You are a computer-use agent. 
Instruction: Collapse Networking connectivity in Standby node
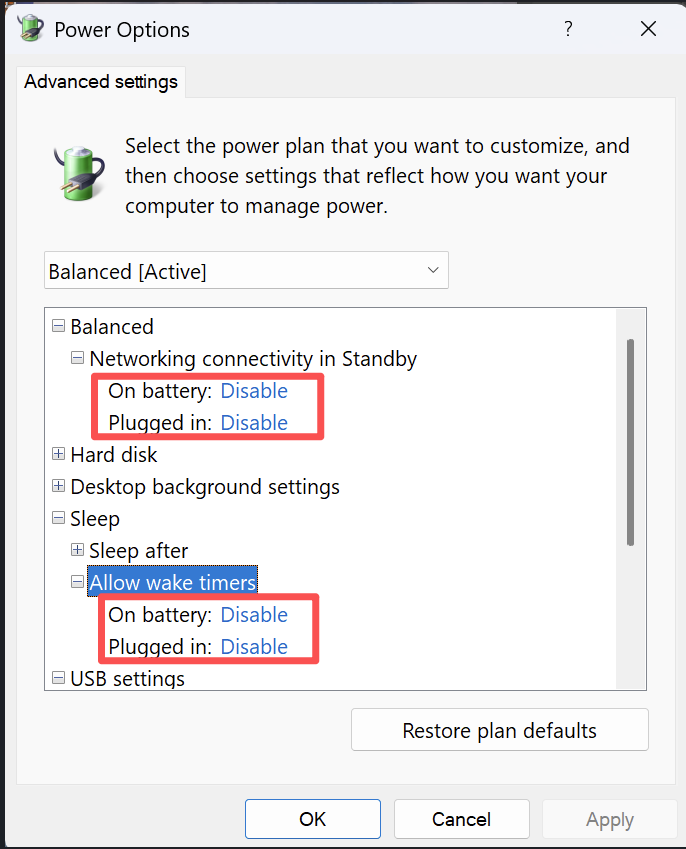coord(77,358)
